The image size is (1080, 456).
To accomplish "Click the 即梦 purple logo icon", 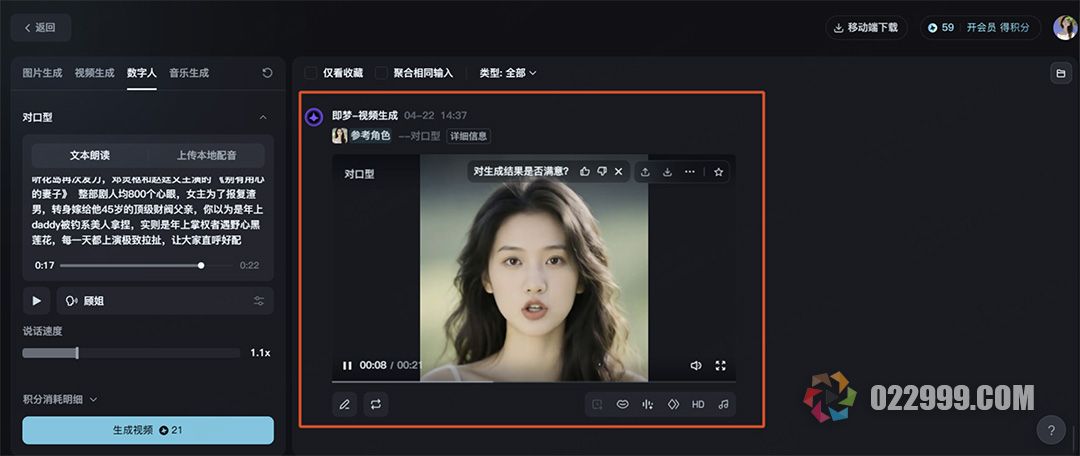I will tap(314, 117).
